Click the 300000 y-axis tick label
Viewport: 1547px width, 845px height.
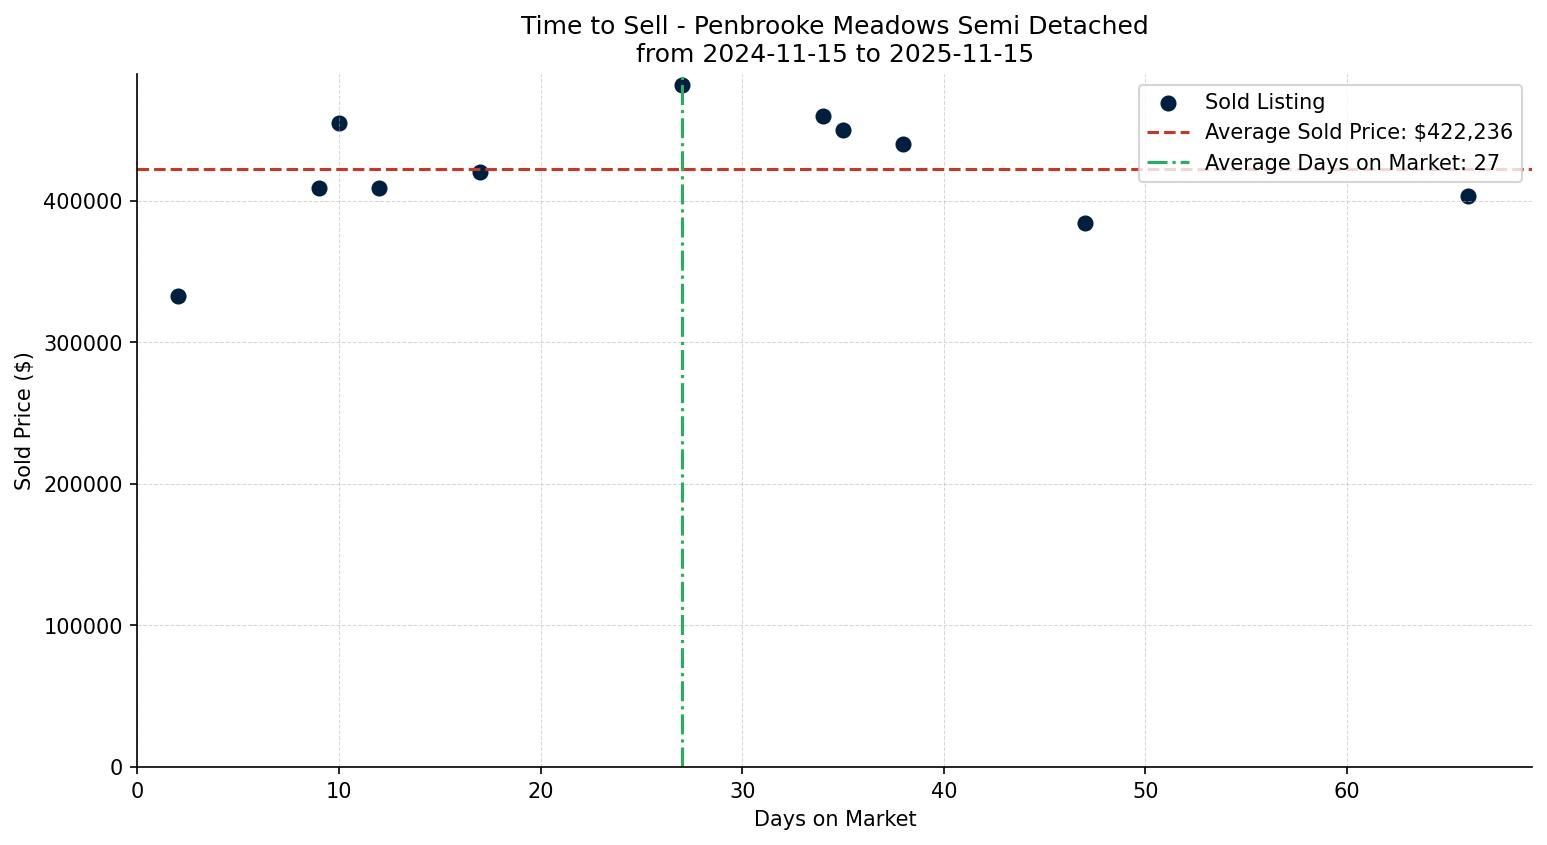coord(83,343)
